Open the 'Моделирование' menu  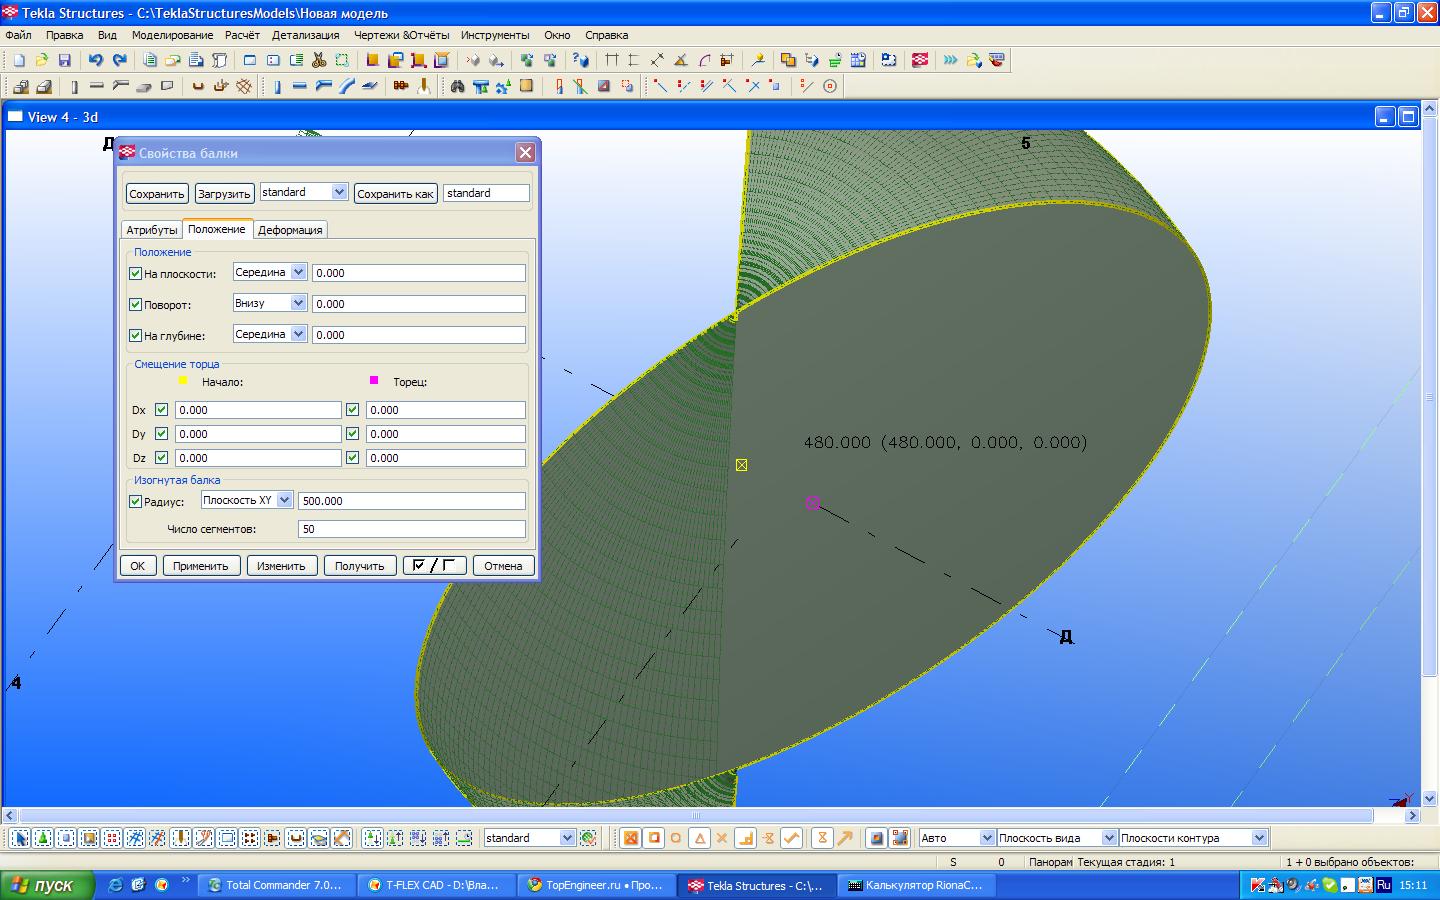click(x=172, y=35)
